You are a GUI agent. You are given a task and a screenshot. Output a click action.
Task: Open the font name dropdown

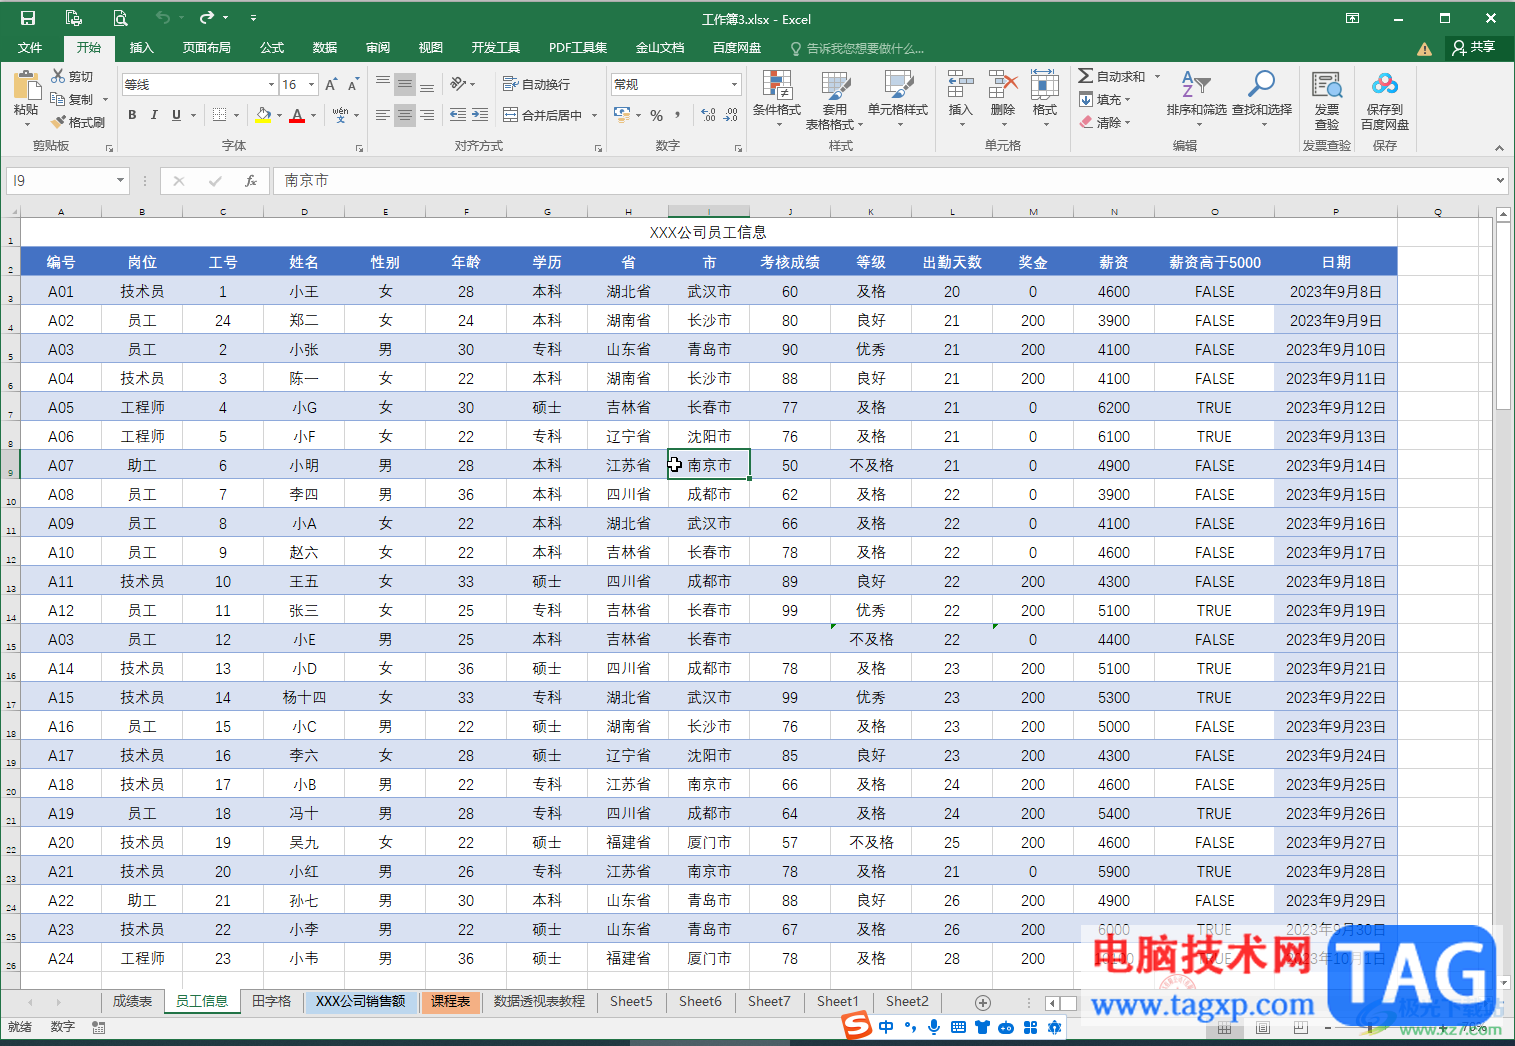tap(271, 85)
